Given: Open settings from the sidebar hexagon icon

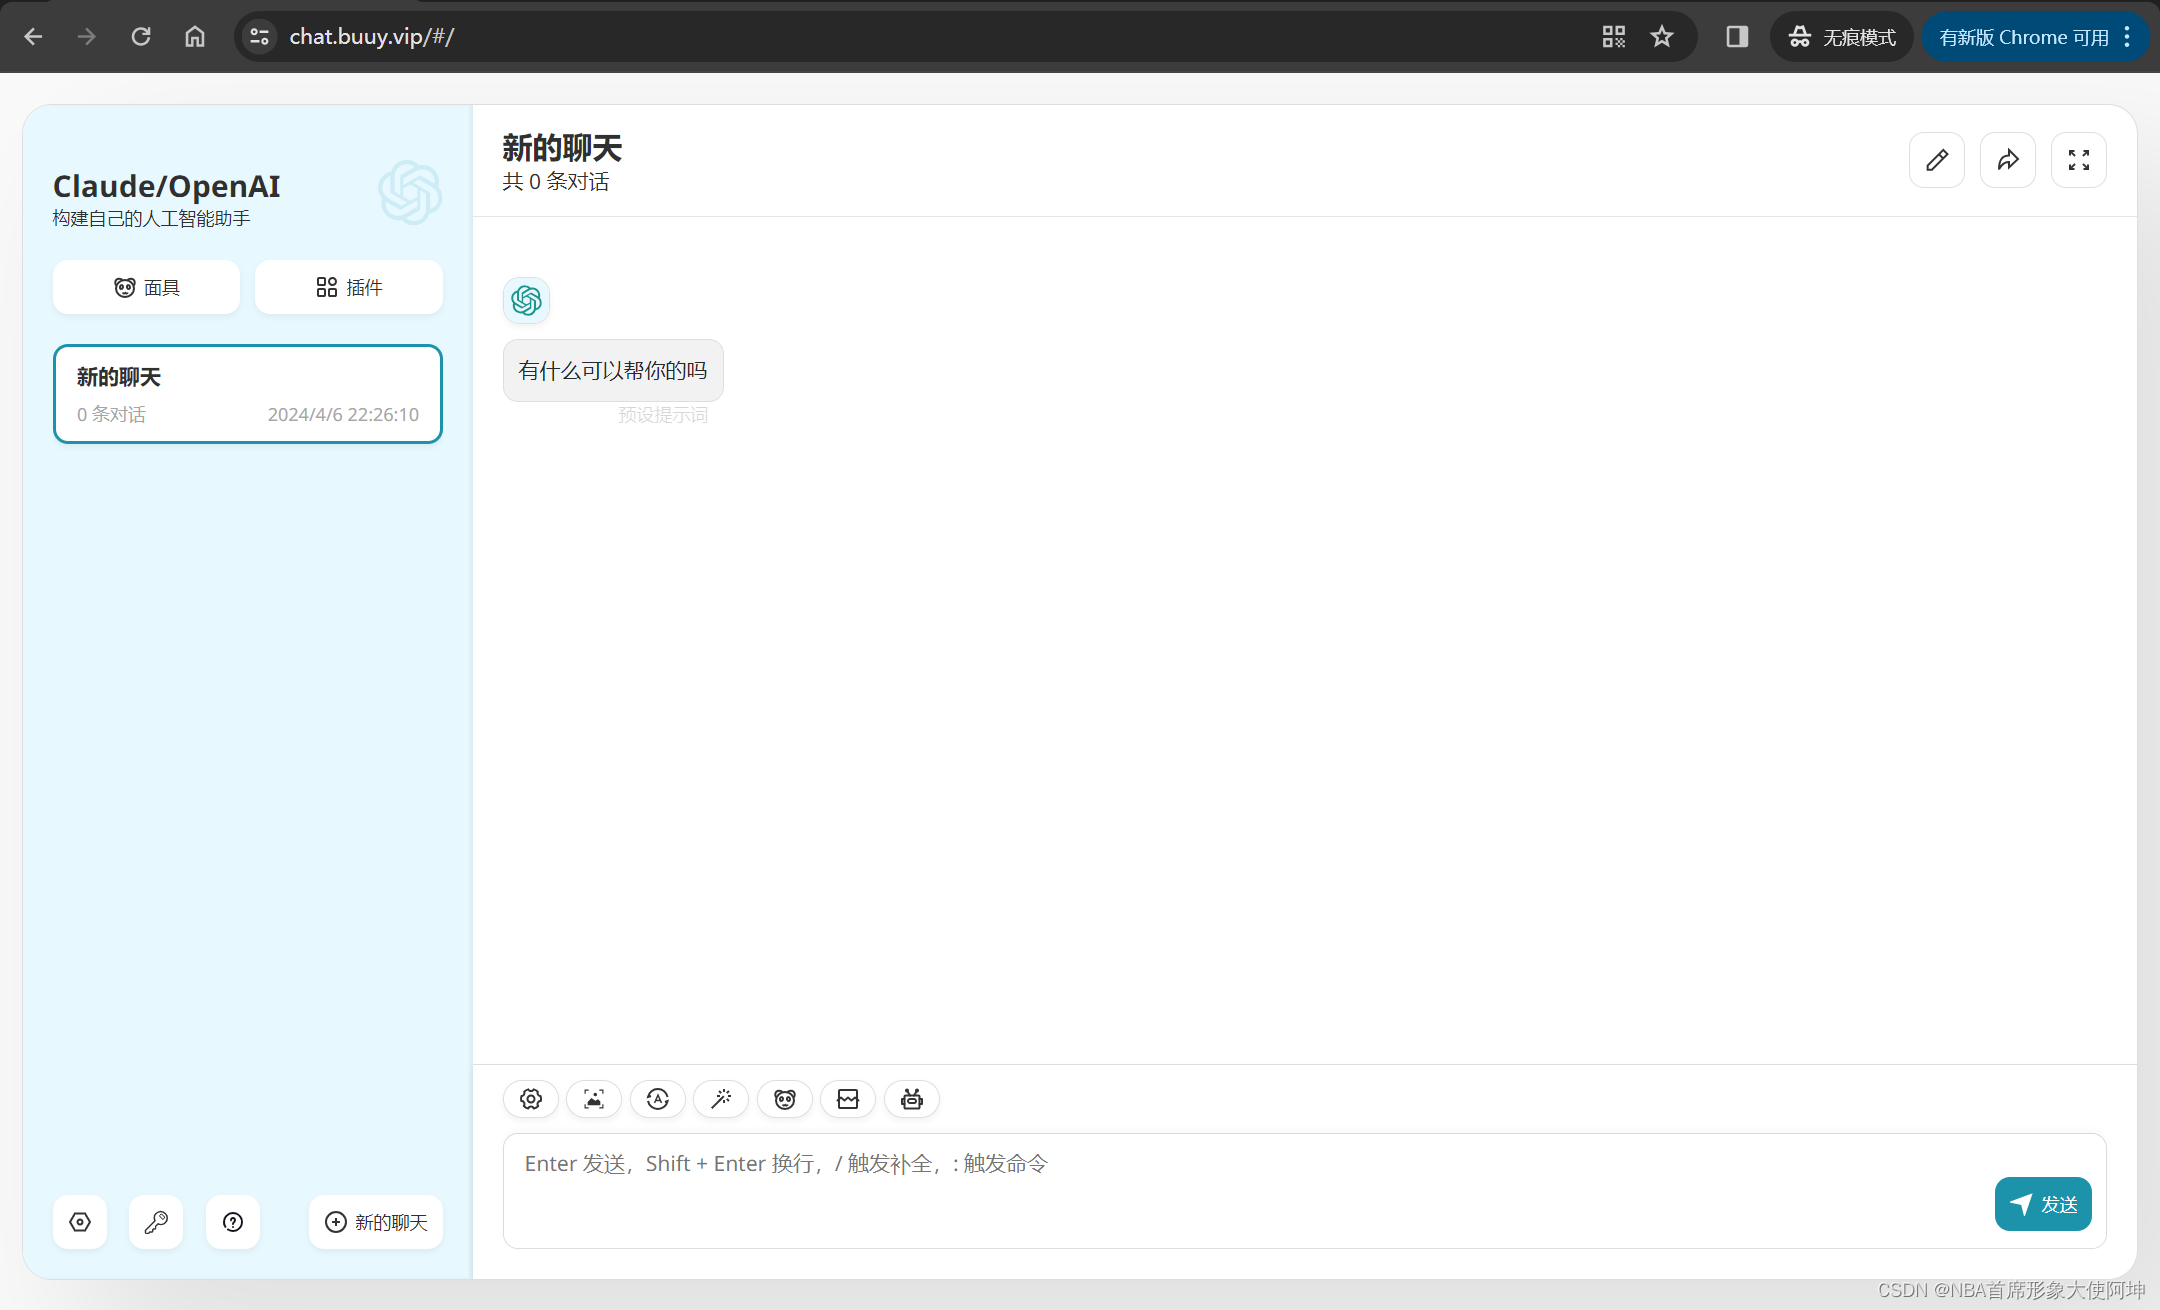Looking at the screenshot, I should tap(80, 1222).
